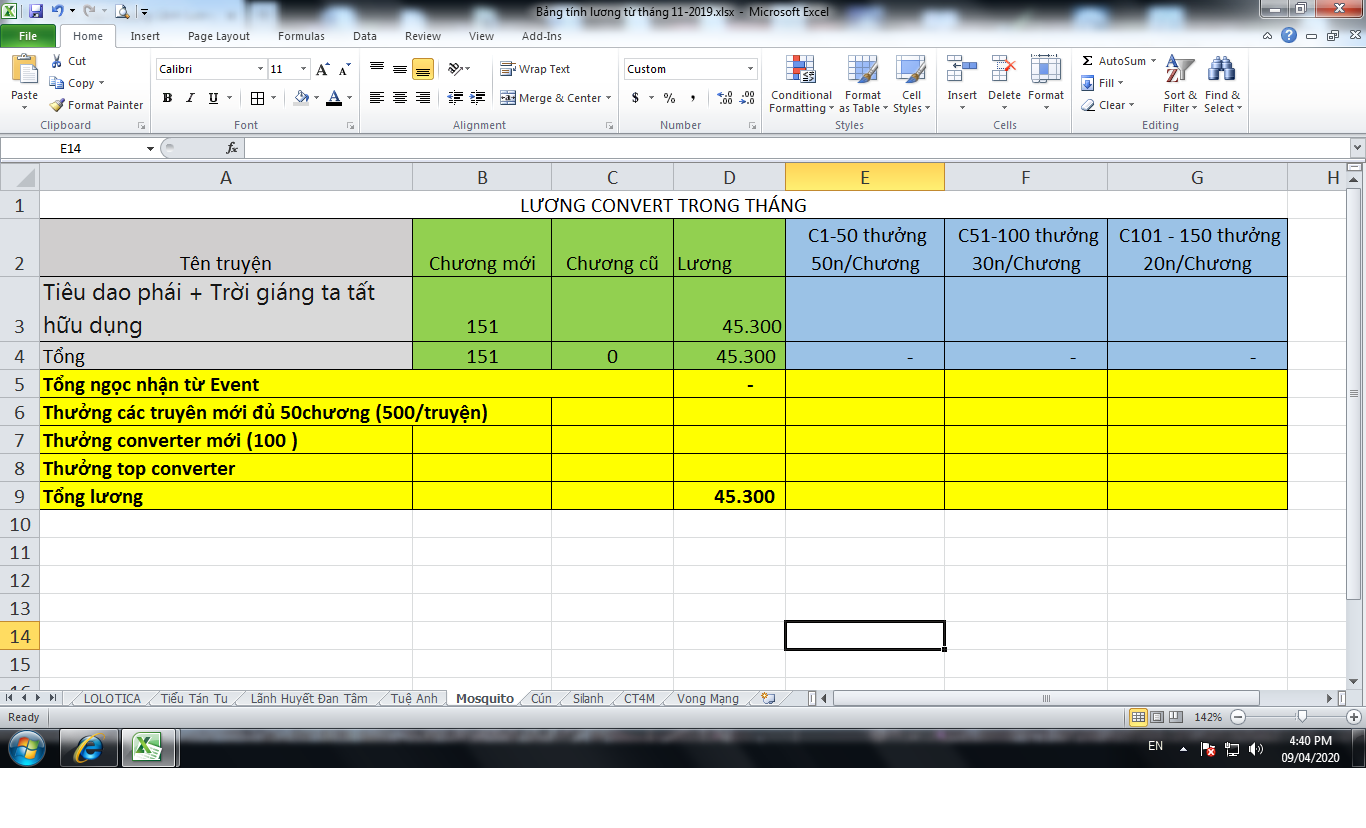This screenshot has height=828, width=1366.
Task: Open the Calibri font name dropdown
Action: point(260,69)
